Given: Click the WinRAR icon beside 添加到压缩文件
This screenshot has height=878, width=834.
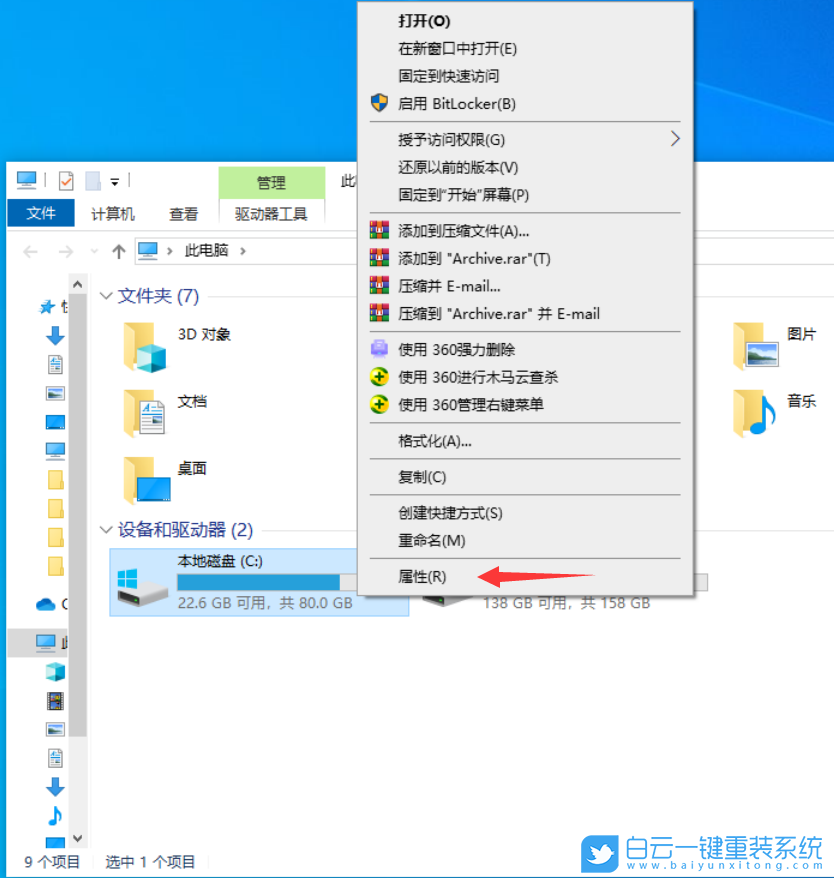Looking at the screenshot, I should (380, 229).
